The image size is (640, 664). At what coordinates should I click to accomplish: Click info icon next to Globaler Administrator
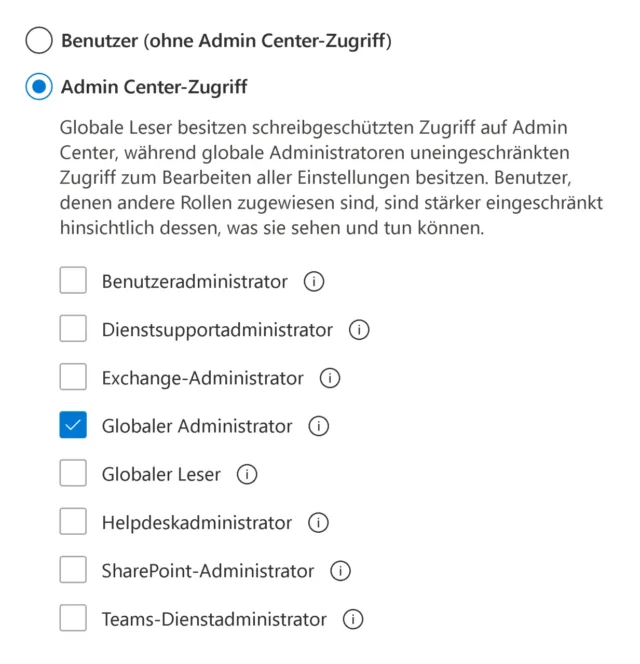319,427
